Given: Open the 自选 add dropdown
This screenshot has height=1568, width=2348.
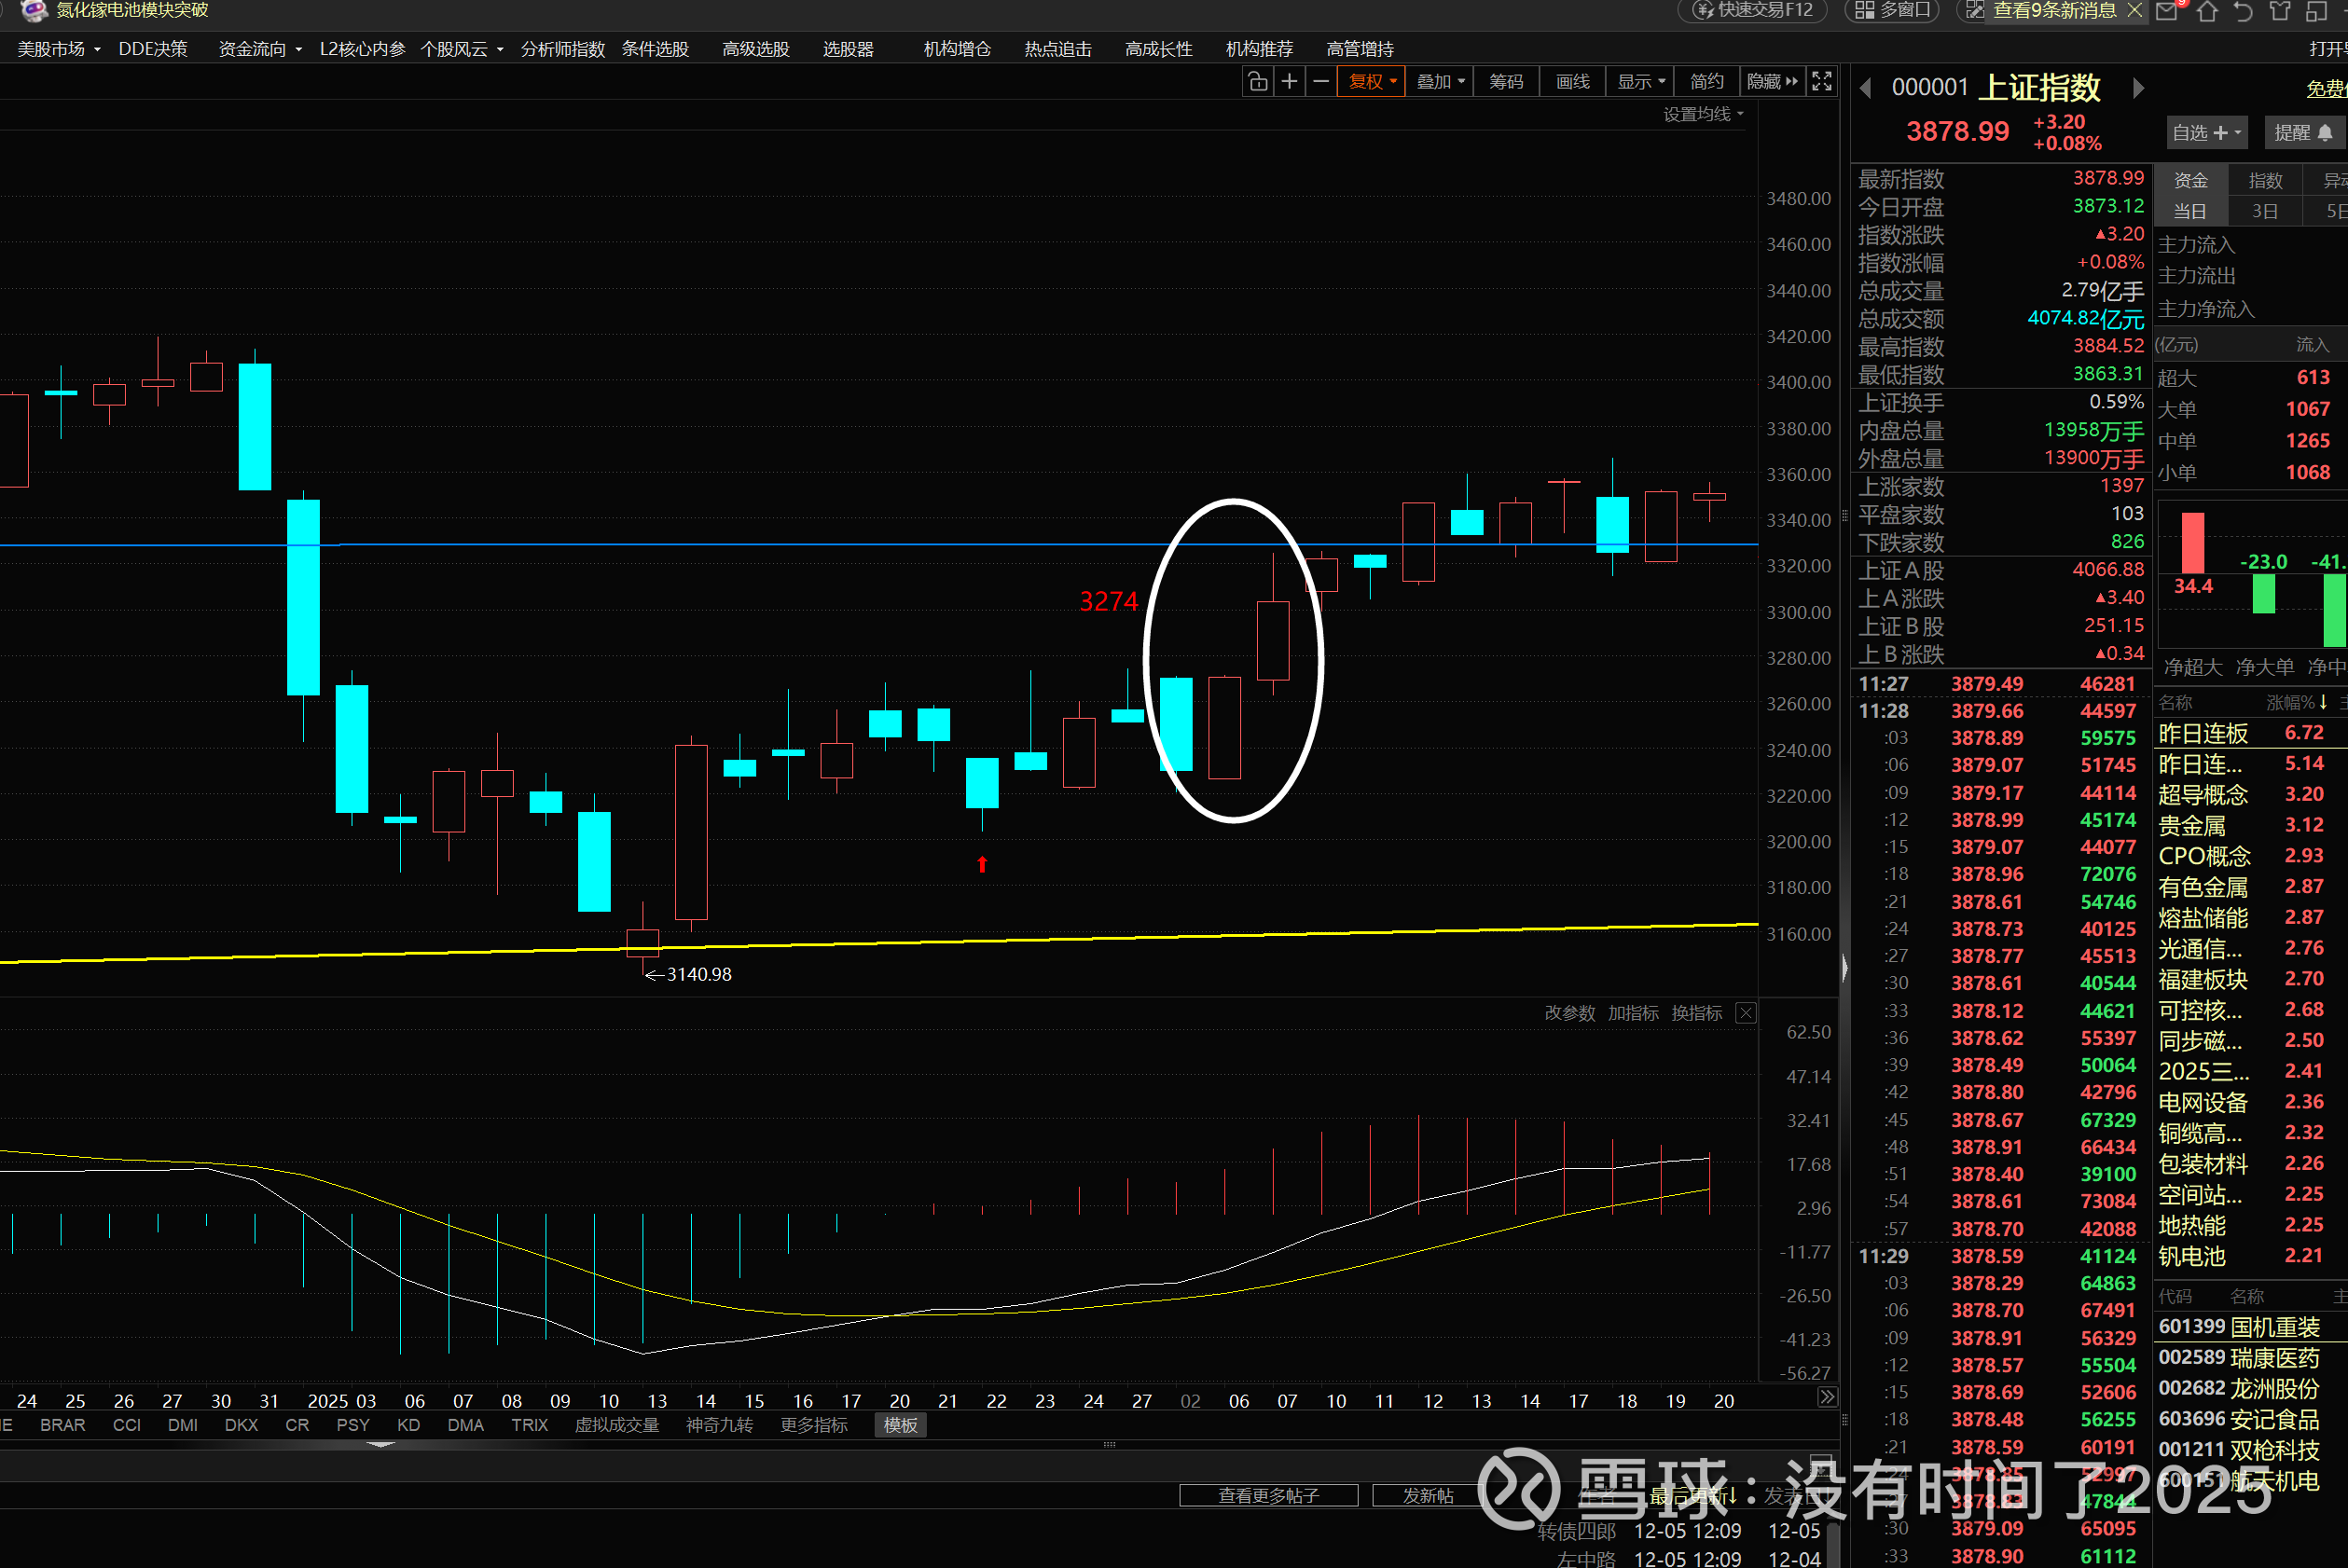Looking at the screenshot, I should click(2206, 133).
